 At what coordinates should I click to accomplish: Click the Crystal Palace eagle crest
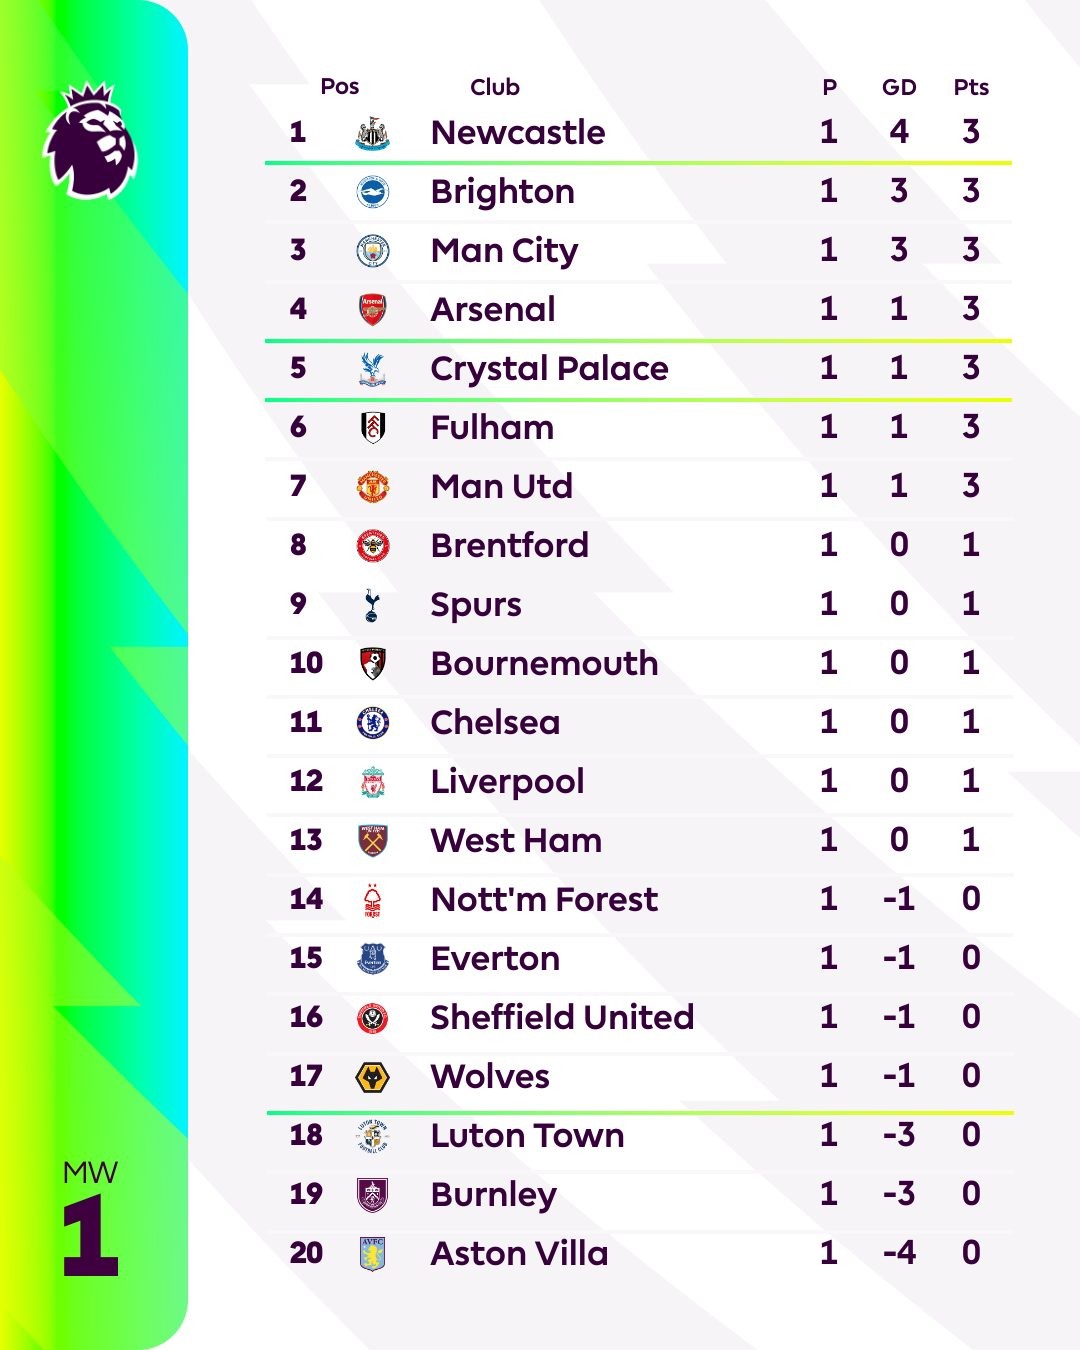(x=372, y=369)
